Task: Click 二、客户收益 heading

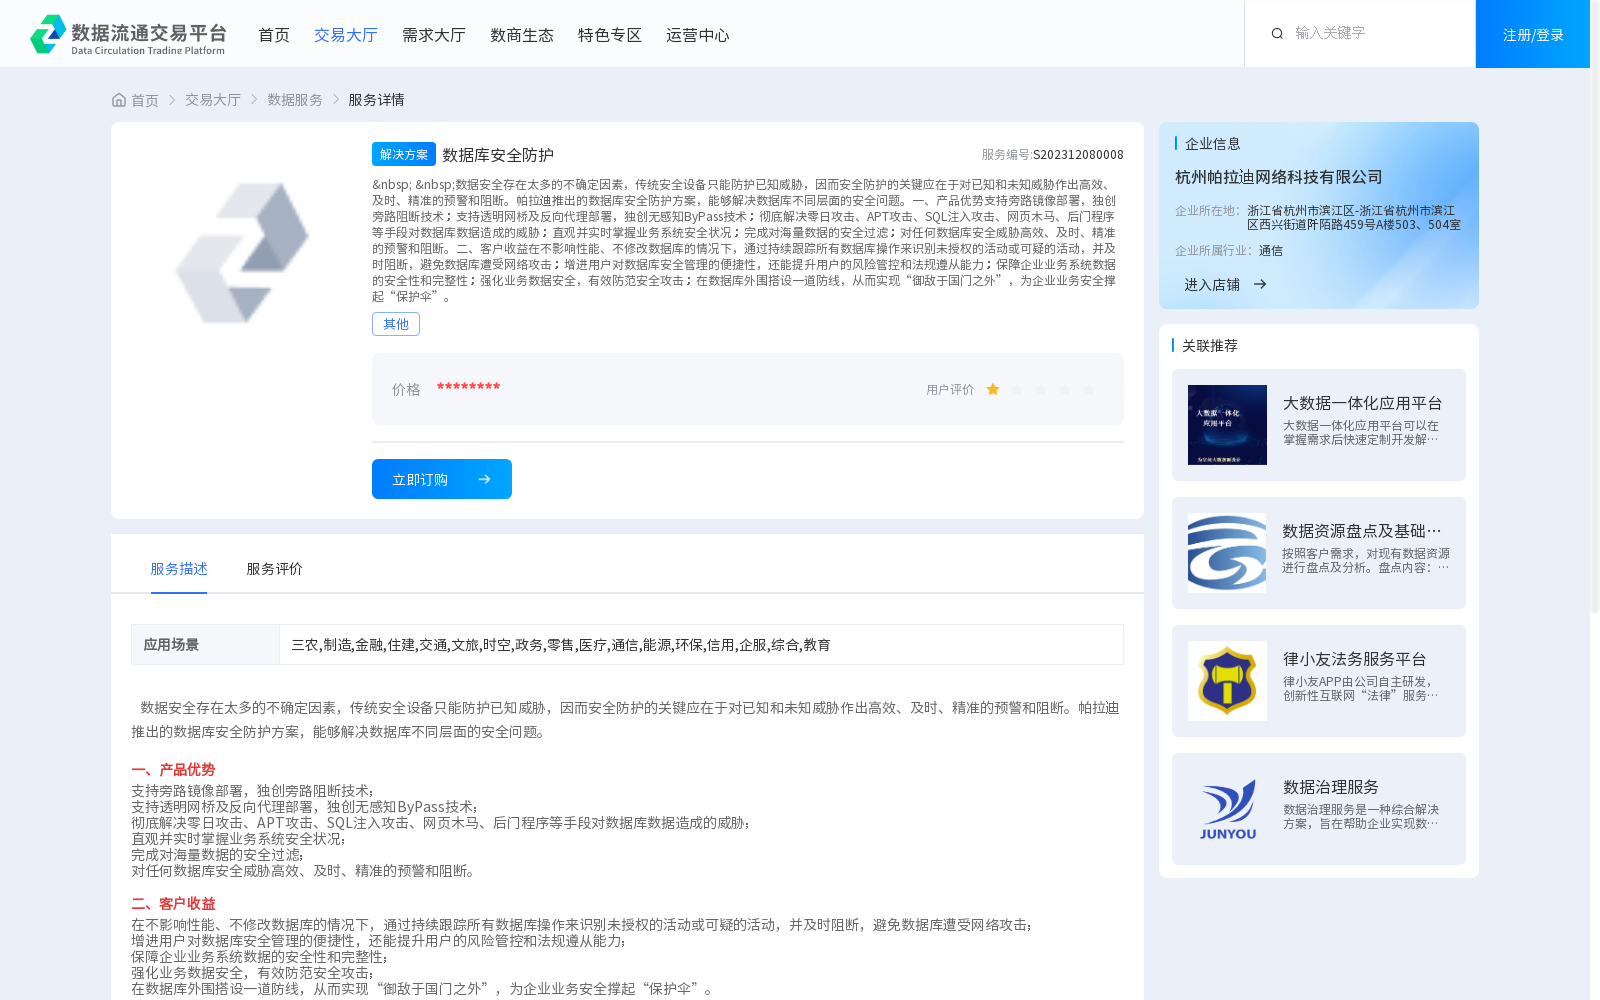Action: coord(173,904)
